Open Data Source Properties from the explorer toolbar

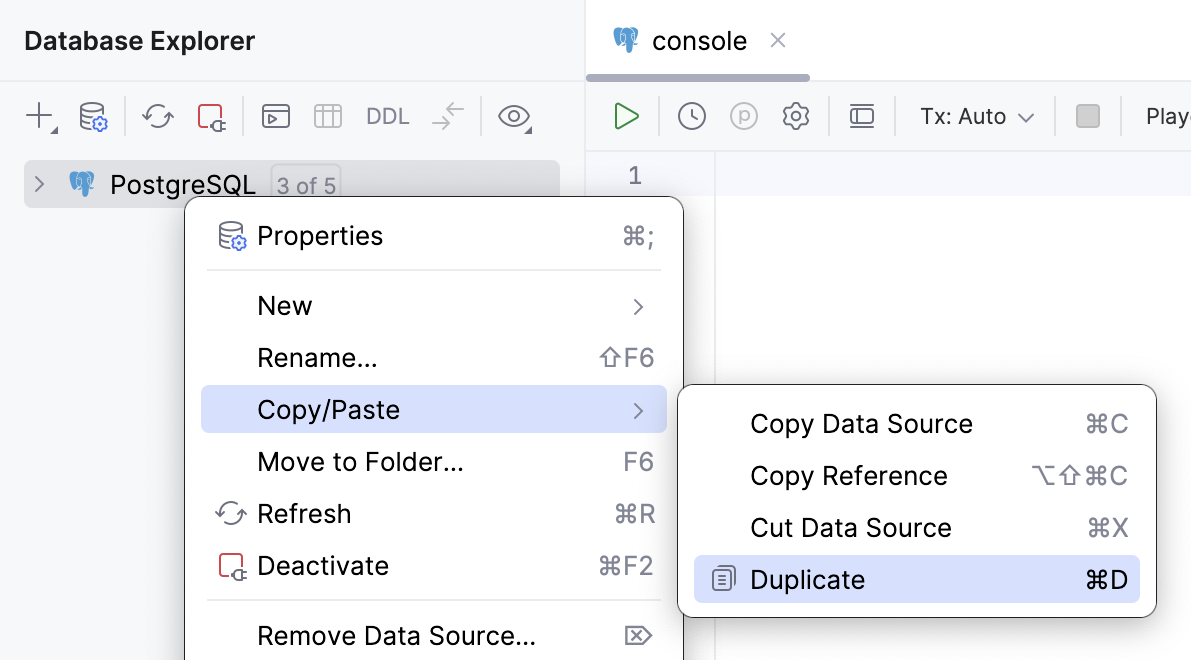(93, 116)
